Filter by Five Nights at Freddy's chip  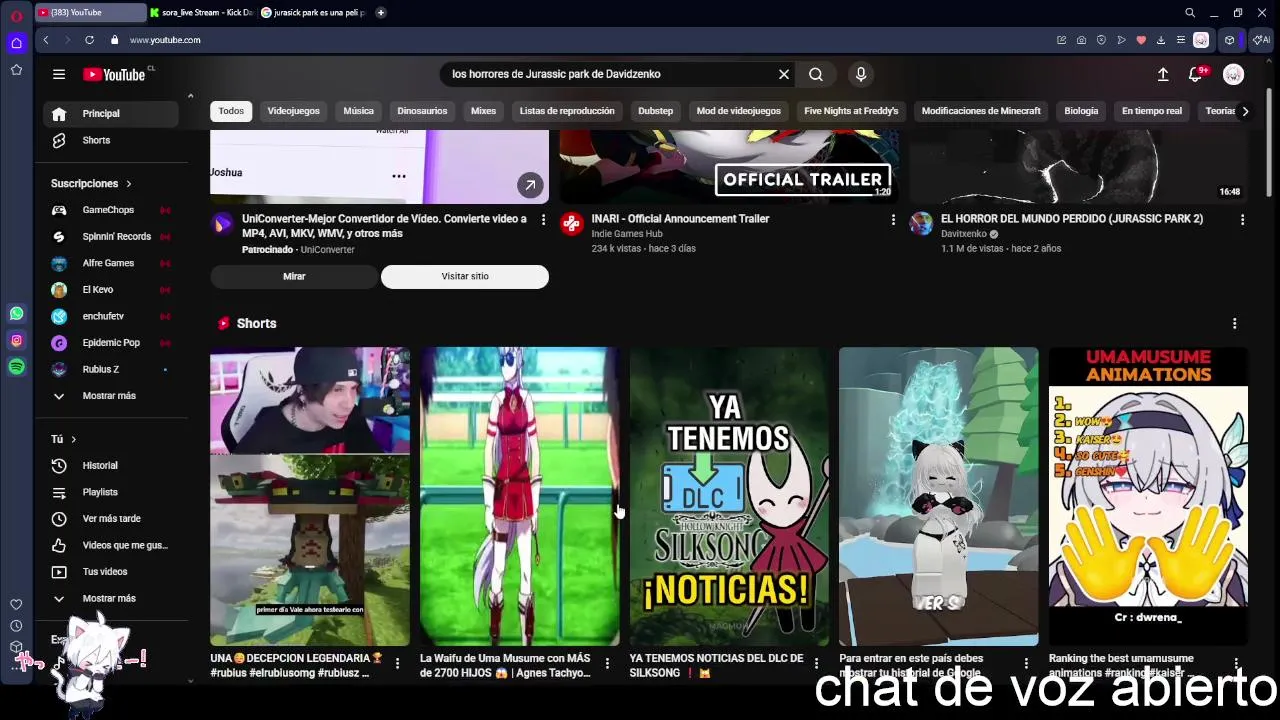851,111
